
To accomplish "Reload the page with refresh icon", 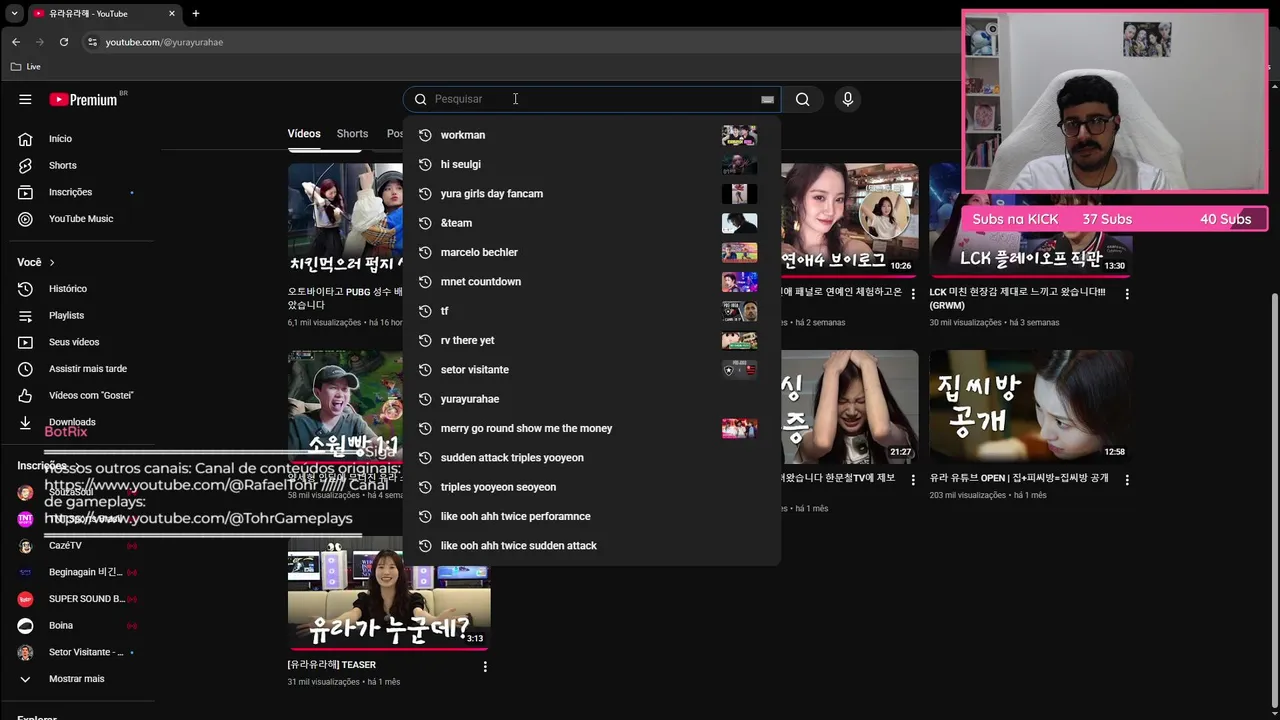I will coord(64,42).
